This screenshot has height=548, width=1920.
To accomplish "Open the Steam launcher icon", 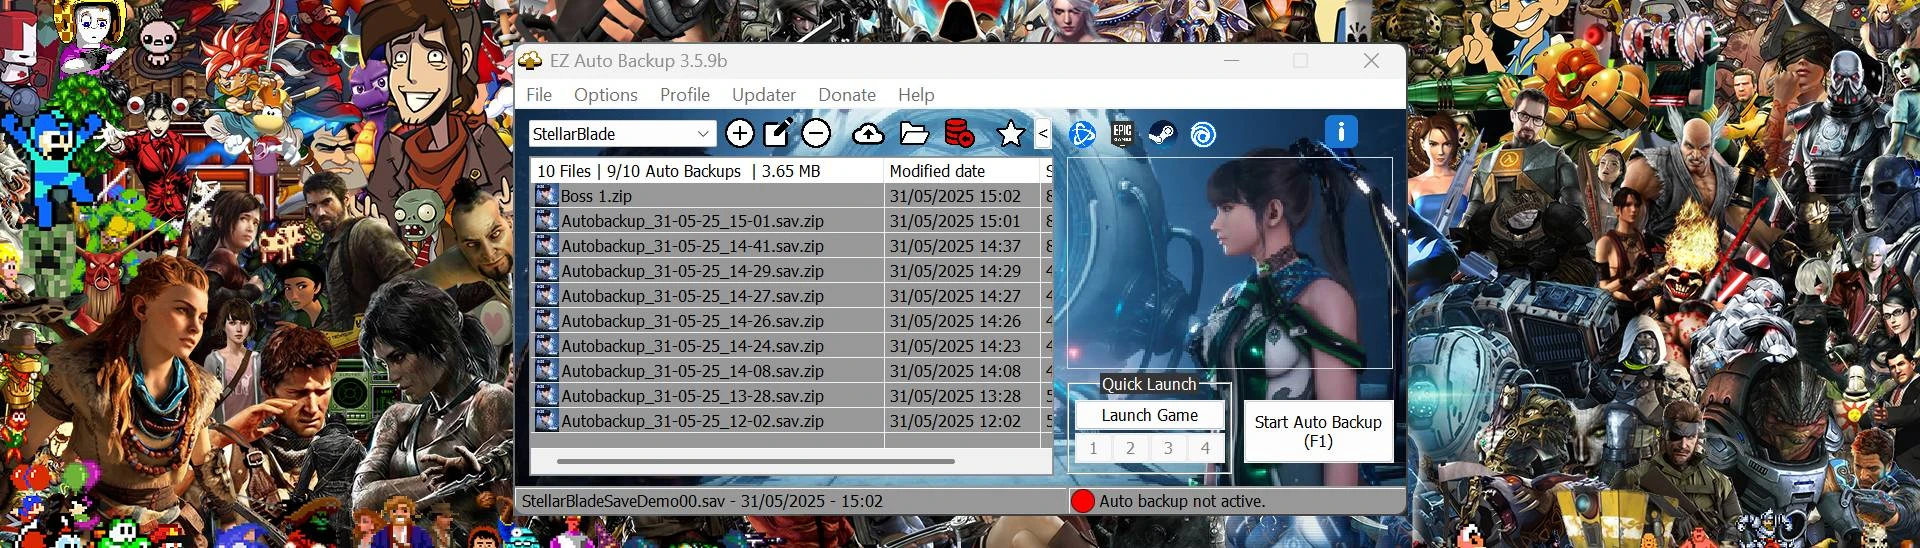I will pyautogui.click(x=1162, y=133).
